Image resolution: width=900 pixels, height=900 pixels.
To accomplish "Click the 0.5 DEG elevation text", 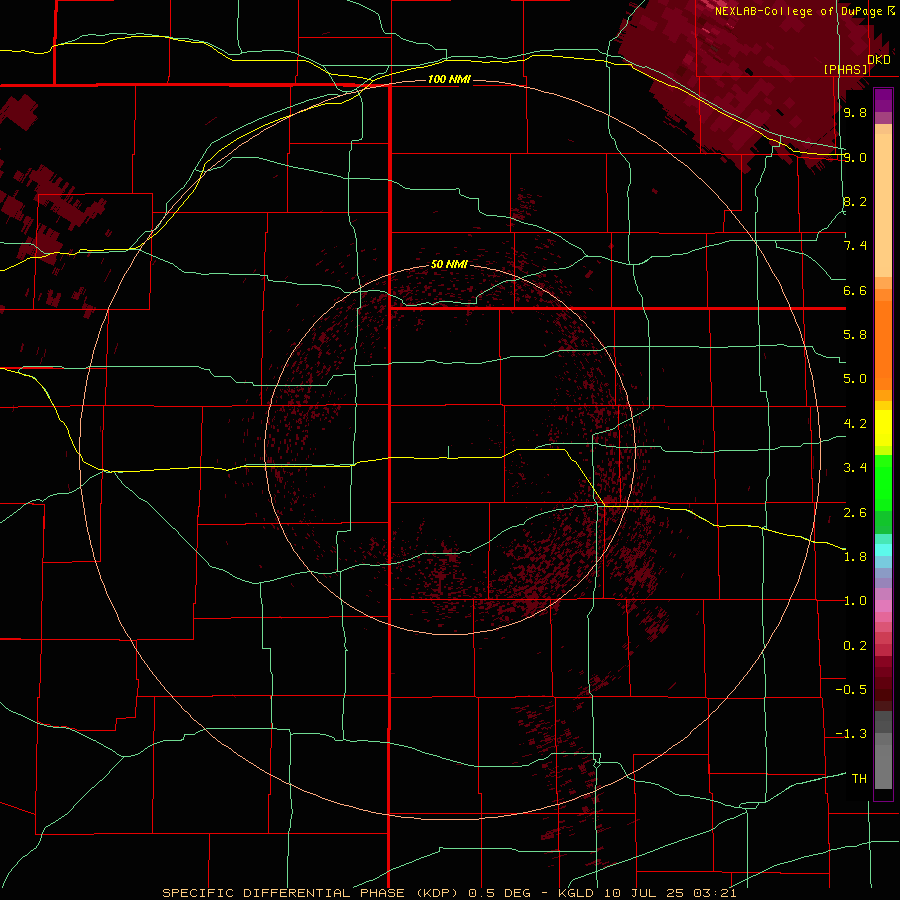I will click(502, 893).
